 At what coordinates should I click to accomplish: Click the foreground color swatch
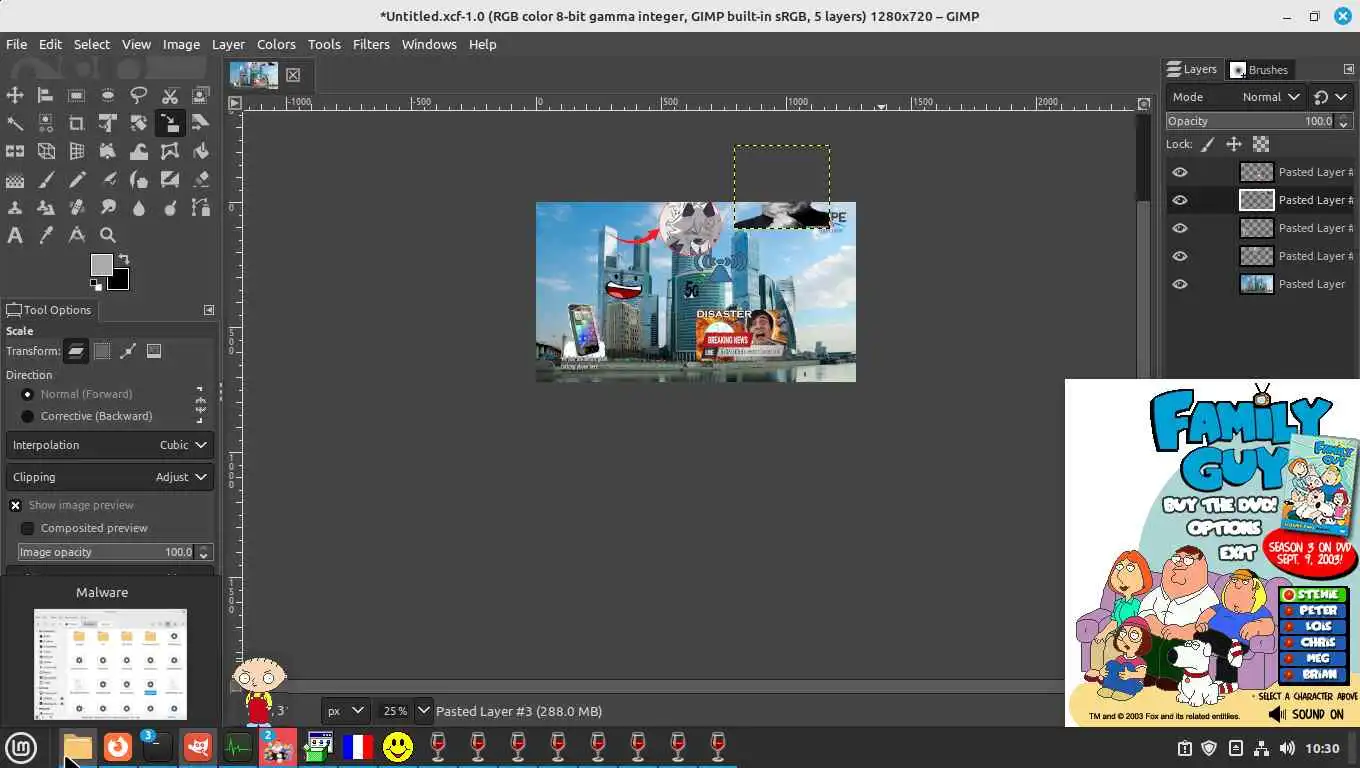coord(101,265)
